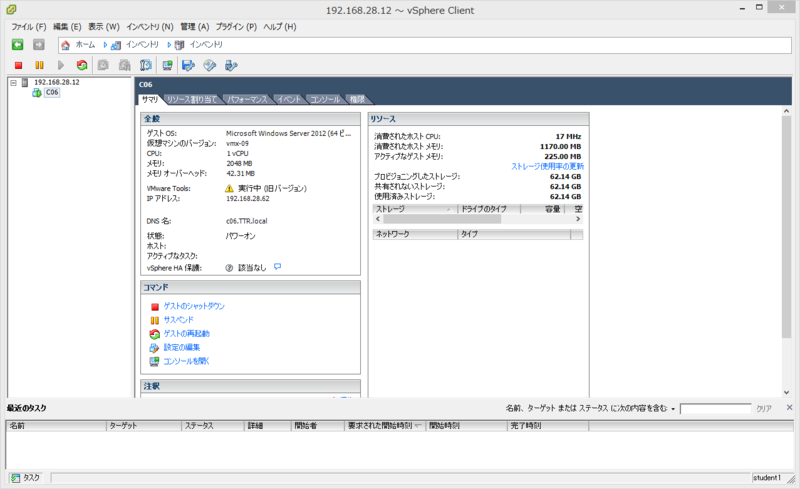Click the summary panel vertical scrollbar
The width and height of the screenshot is (800, 489).
(x=786, y=227)
